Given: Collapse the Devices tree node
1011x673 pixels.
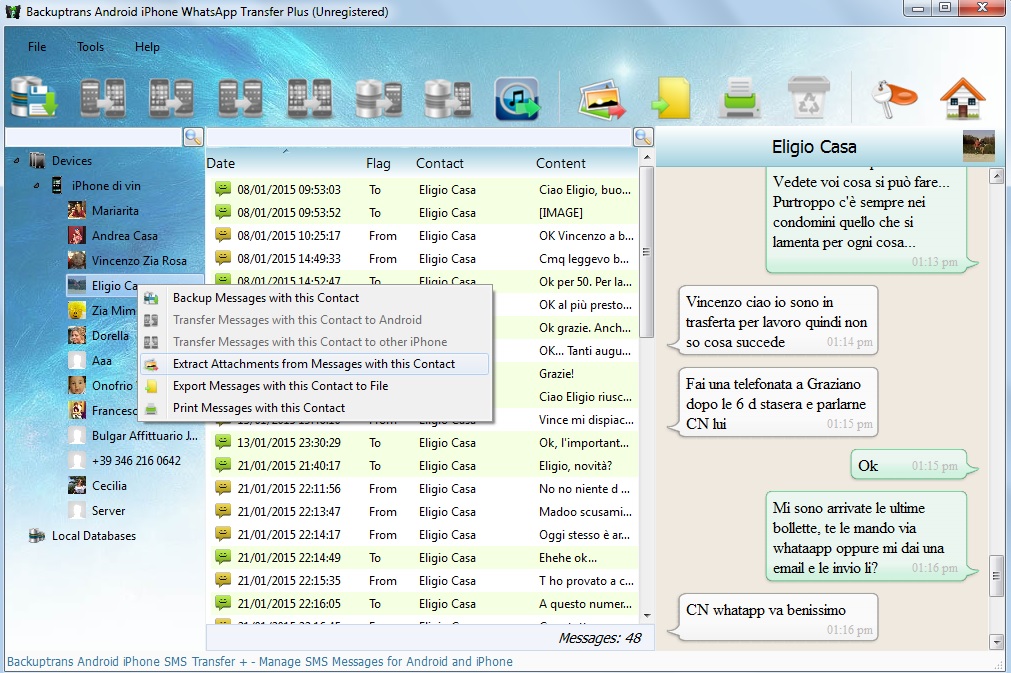Looking at the screenshot, I should click(x=16, y=161).
